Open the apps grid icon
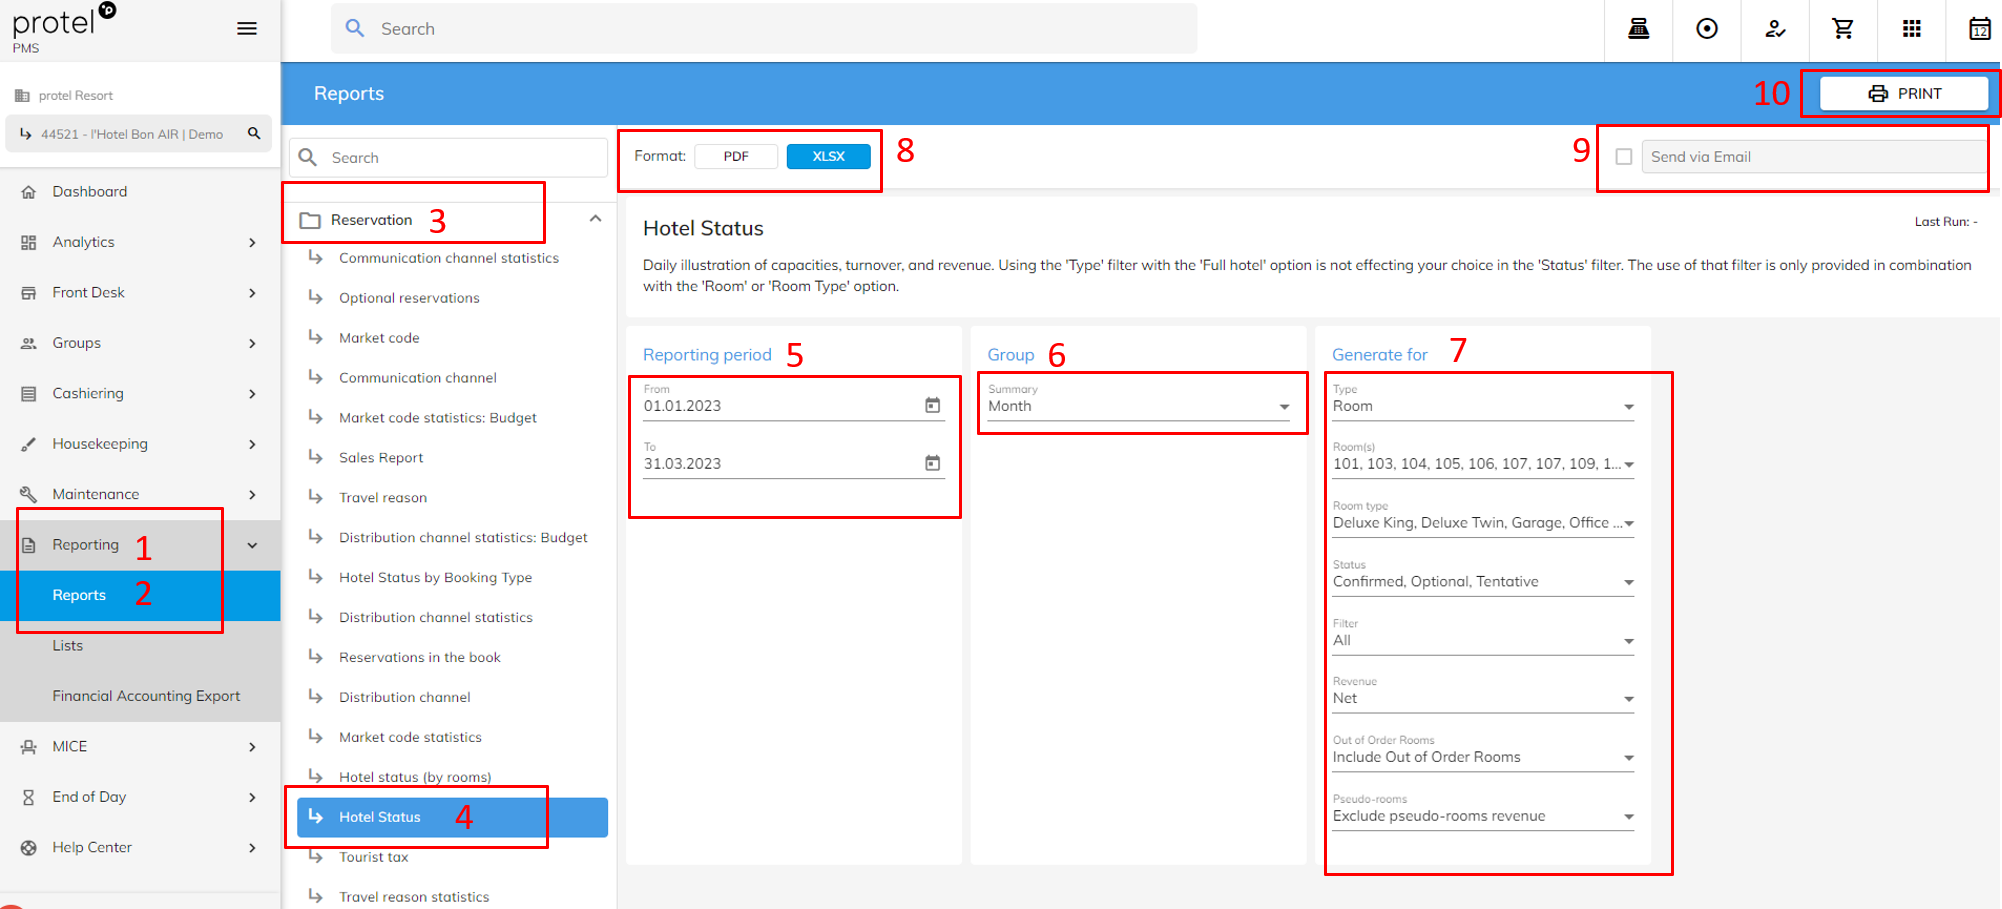The width and height of the screenshot is (2002, 909). pyautogui.click(x=1911, y=29)
